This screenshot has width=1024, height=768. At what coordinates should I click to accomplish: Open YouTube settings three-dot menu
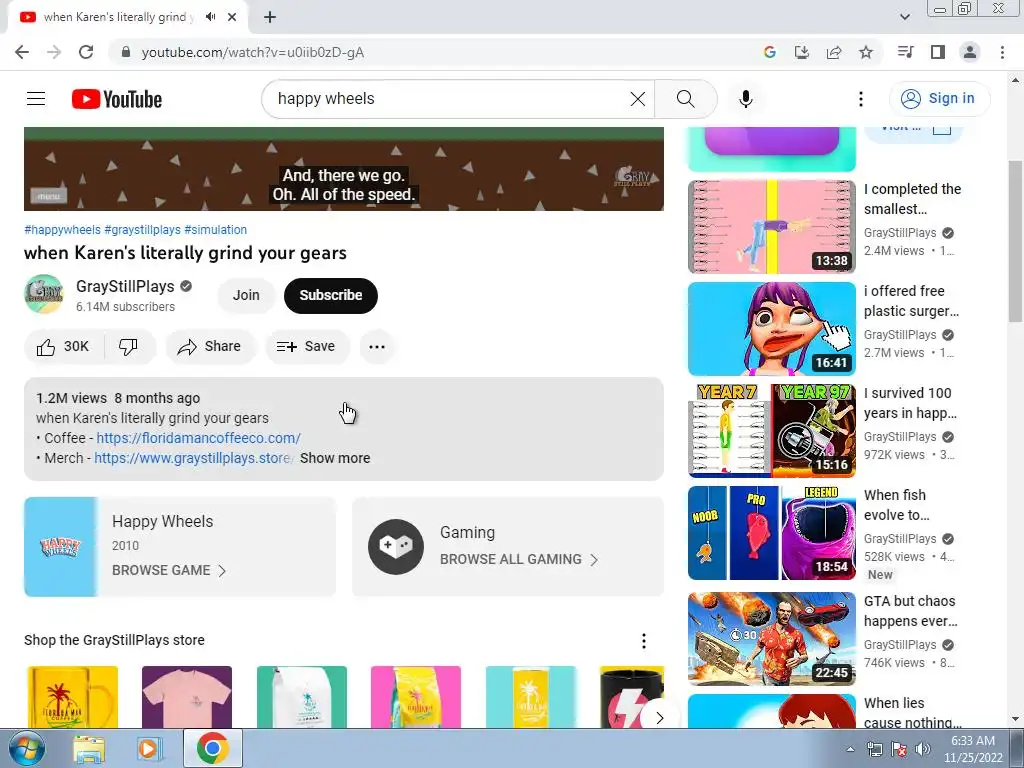[861, 99]
